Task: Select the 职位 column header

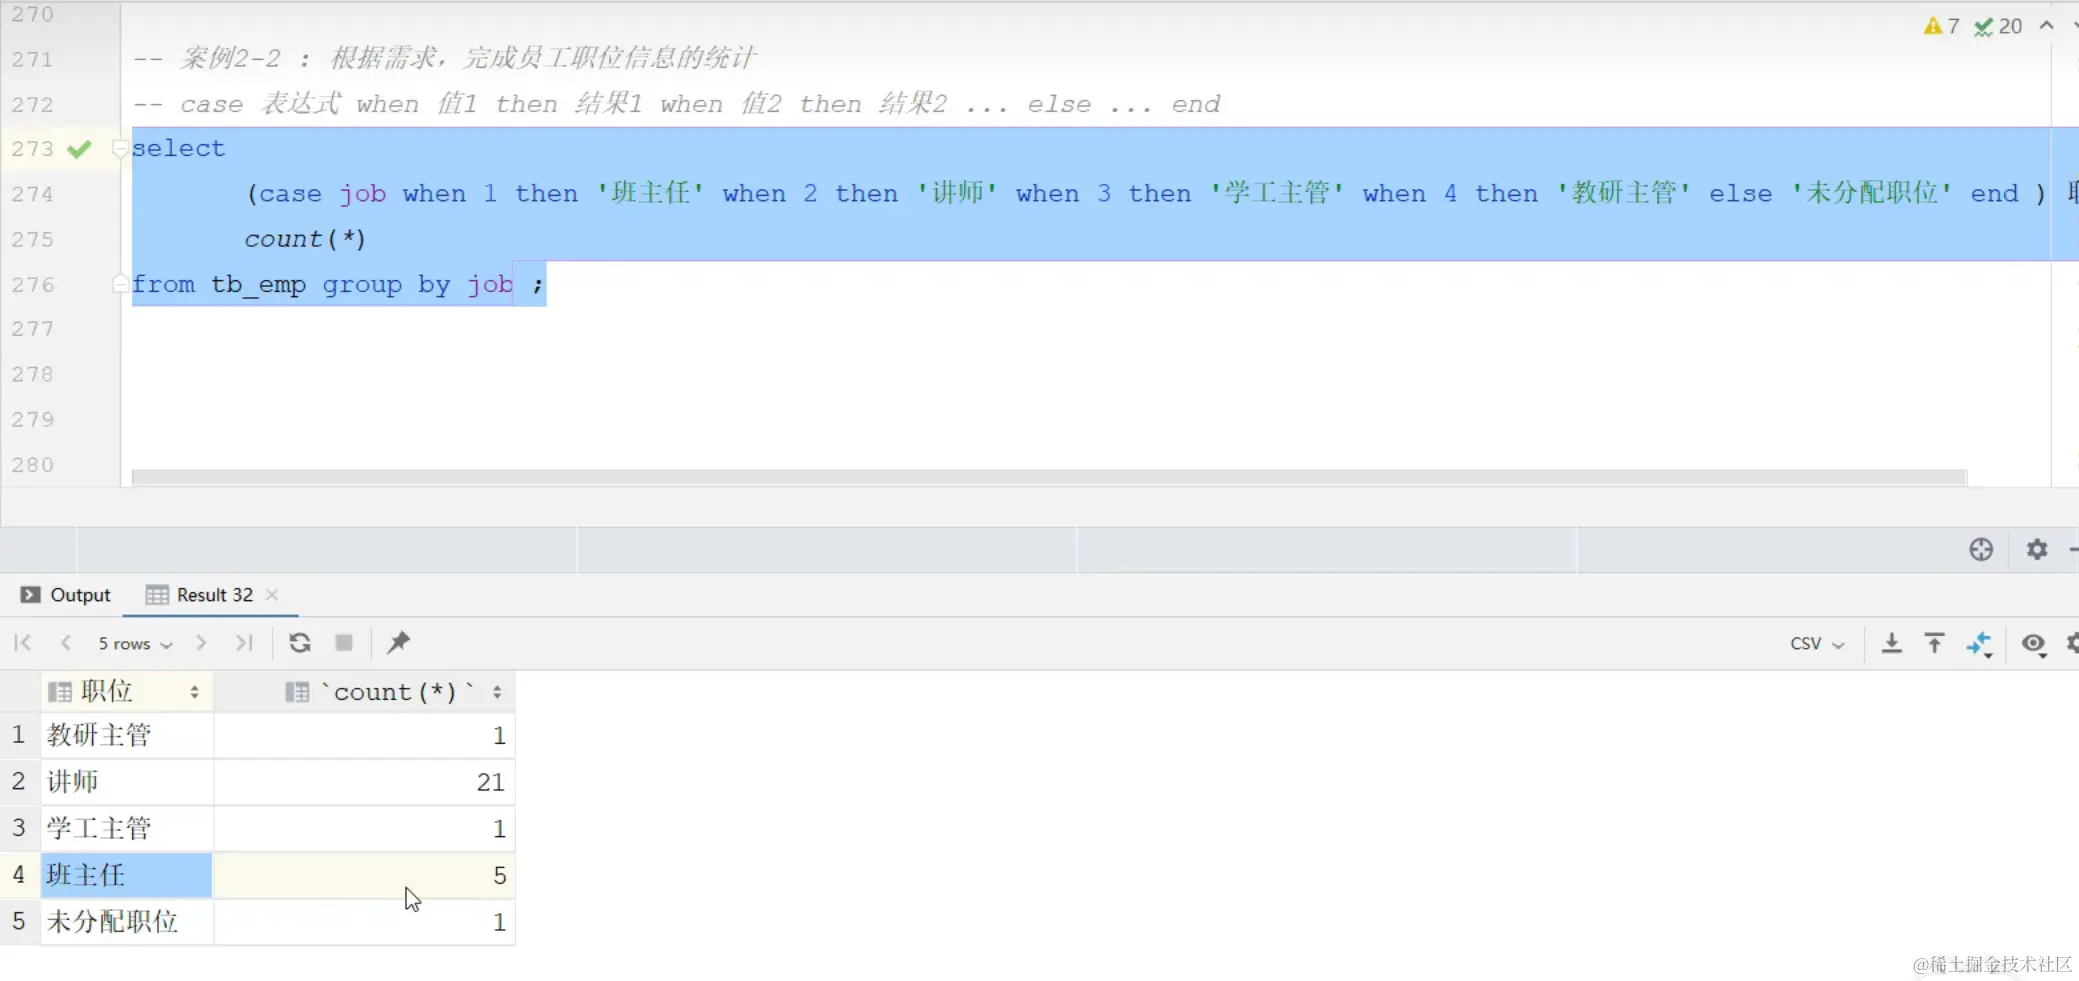Action: pos(126,692)
